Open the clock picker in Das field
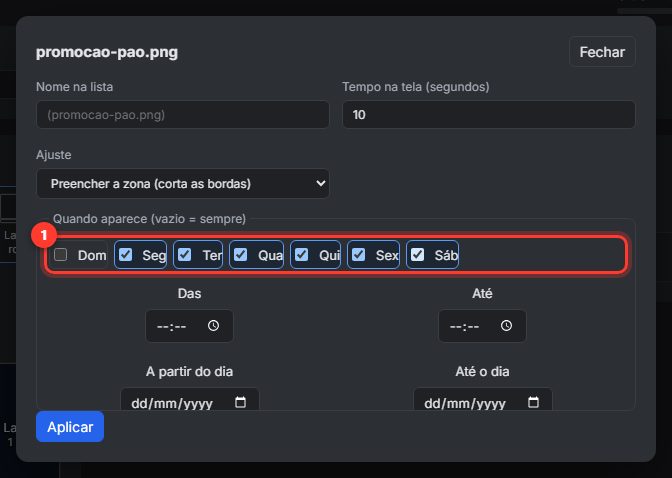This screenshot has height=478, width=672. tap(213, 326)
